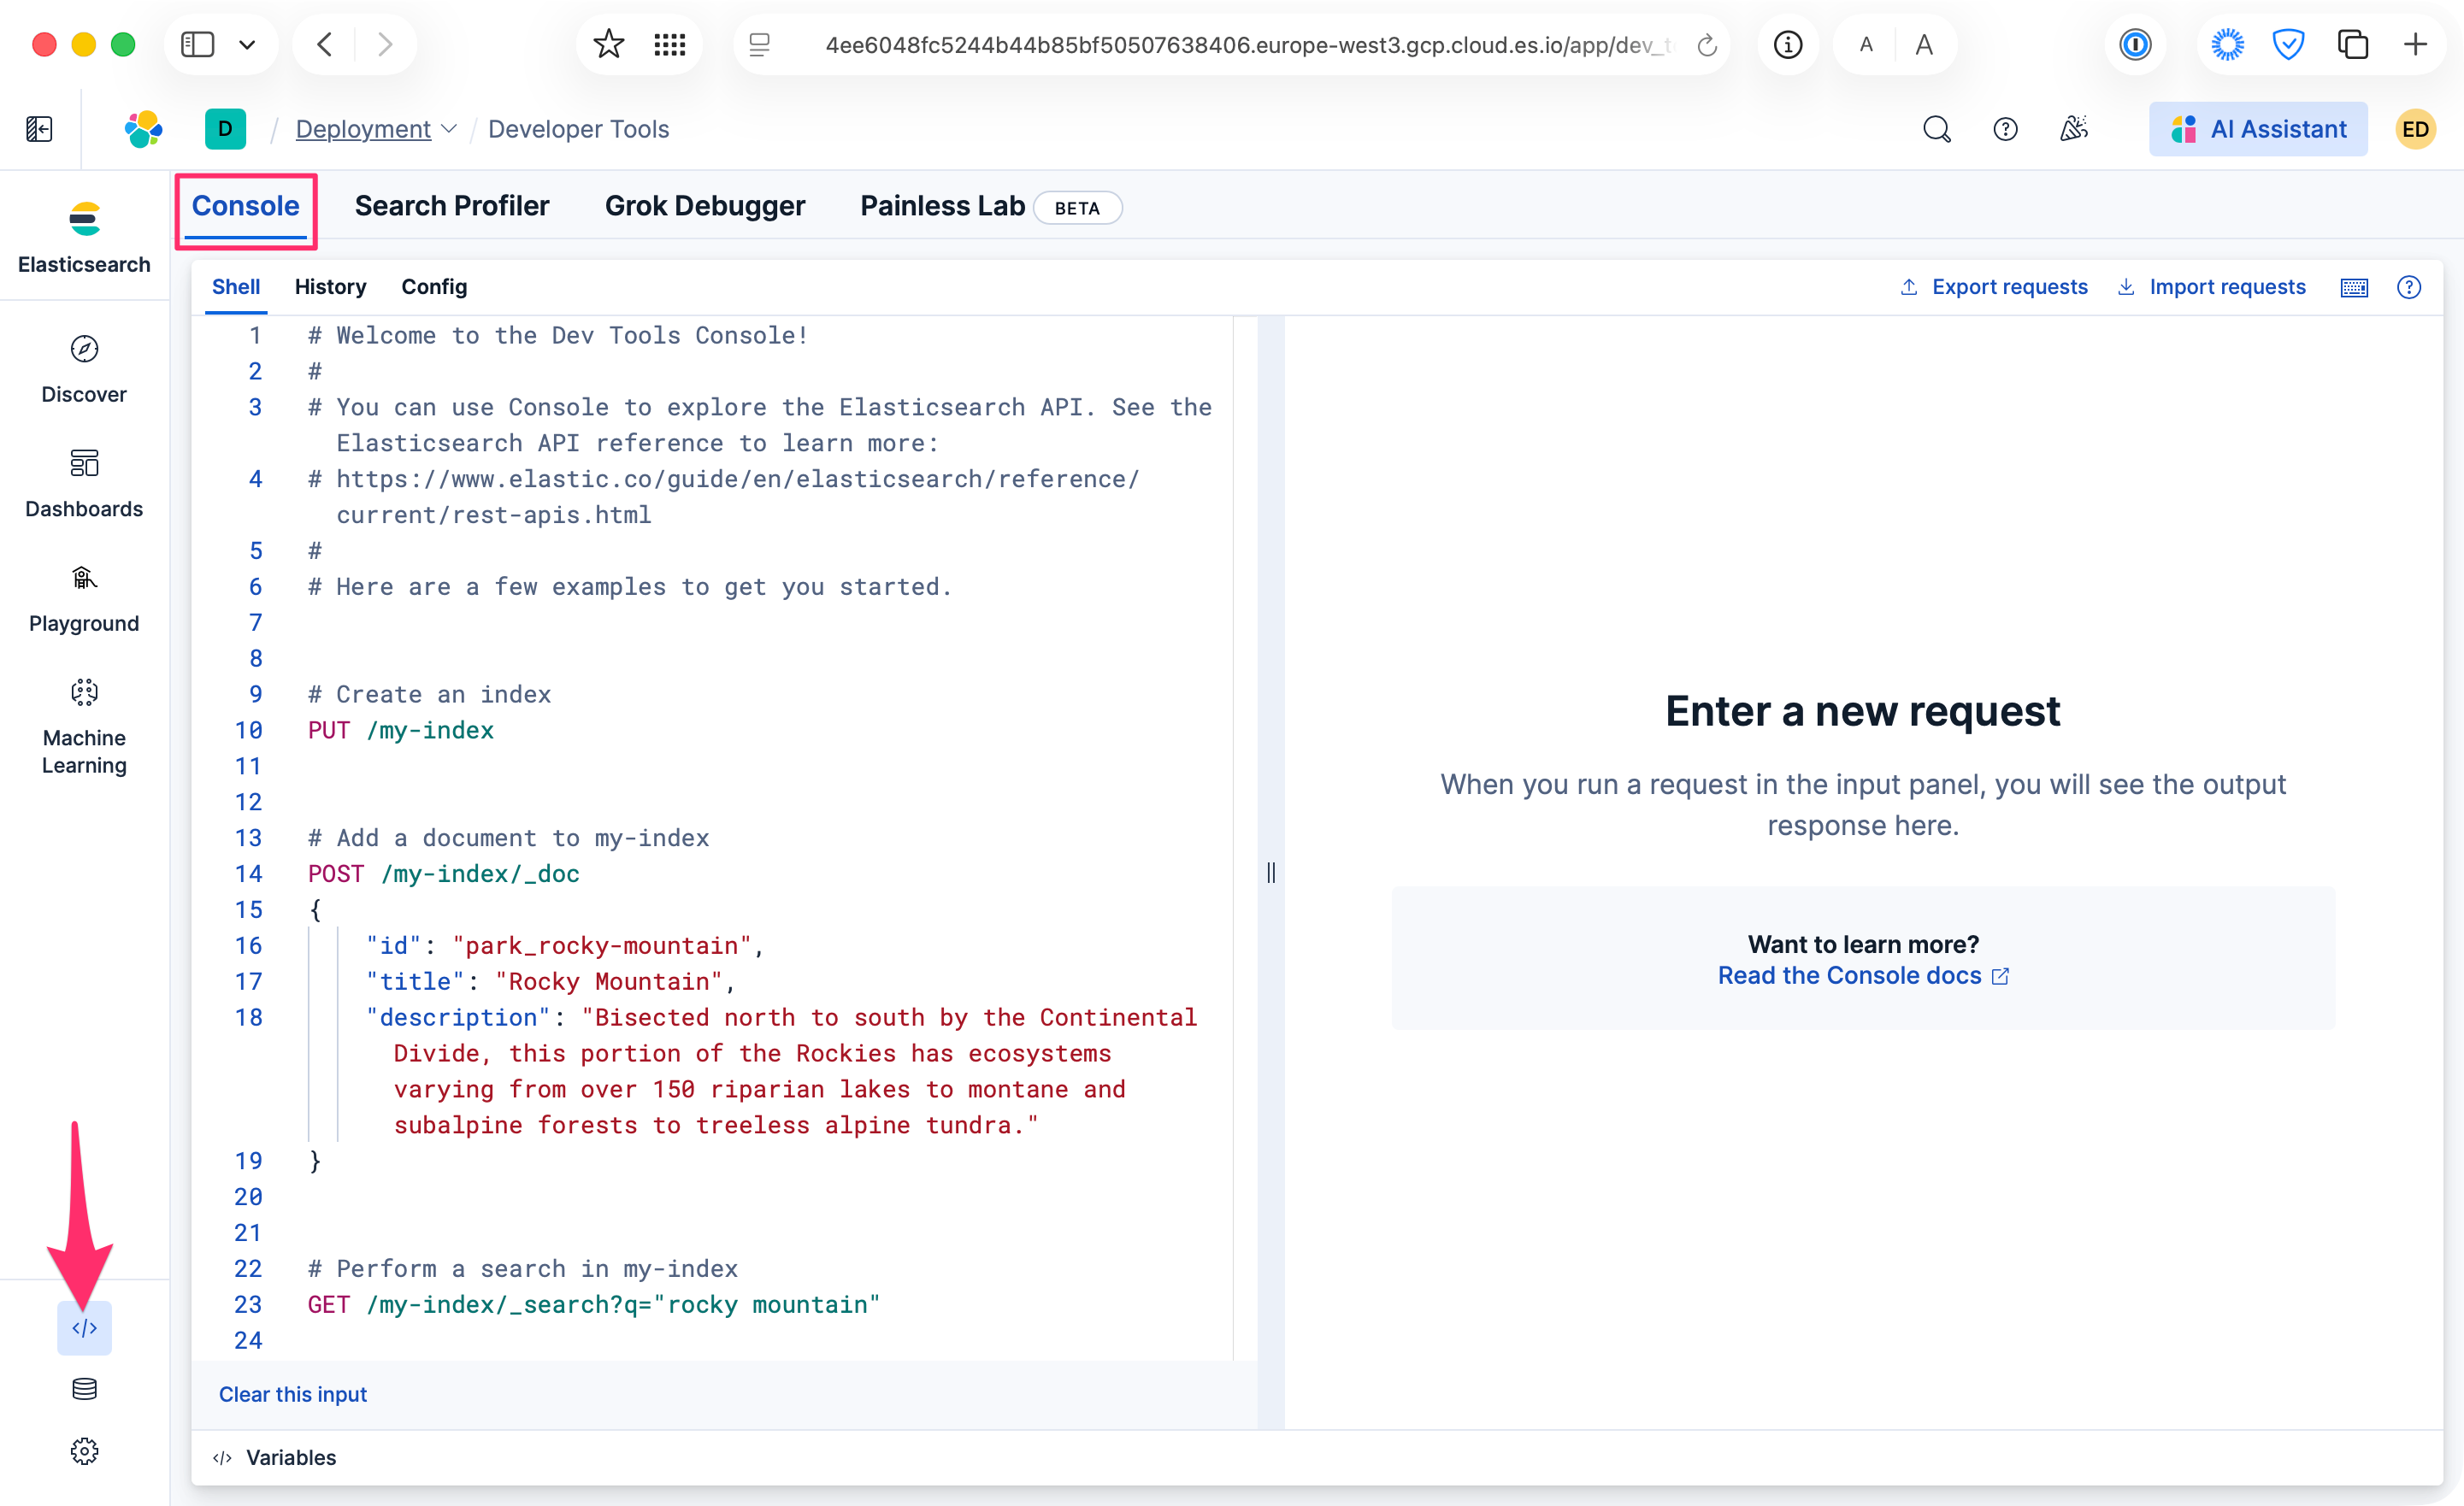
Task: Open the Grok Debugger tab
Action: point(705,206)
